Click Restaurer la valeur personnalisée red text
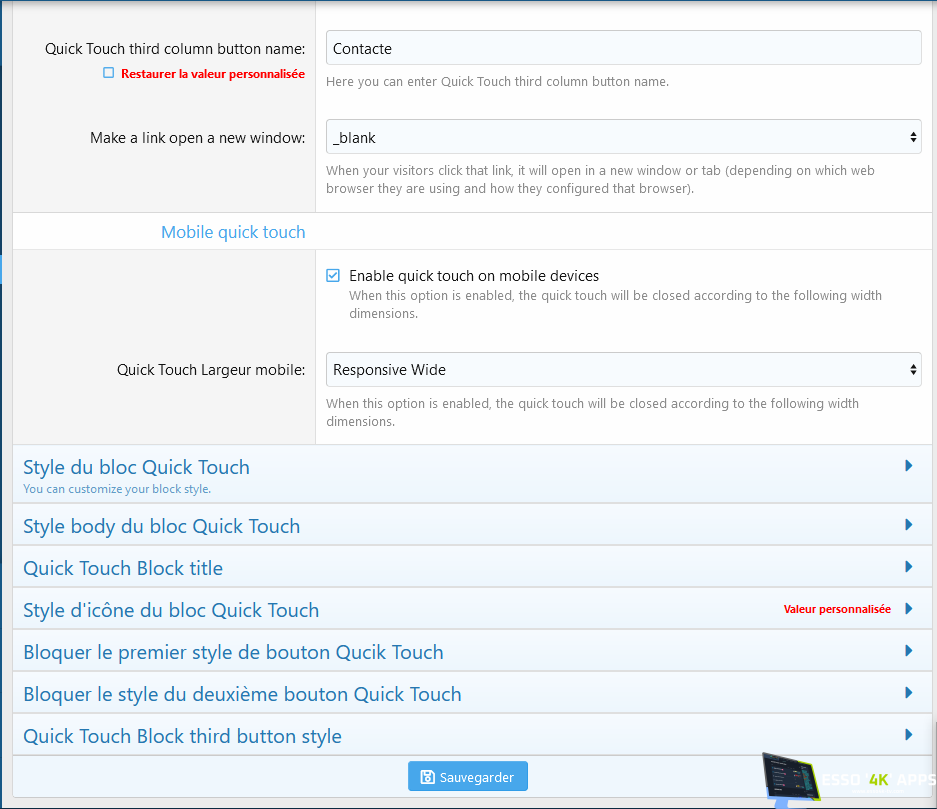Image resolution: width=937 pixels, height=809 pixels. tap(212, 74)
